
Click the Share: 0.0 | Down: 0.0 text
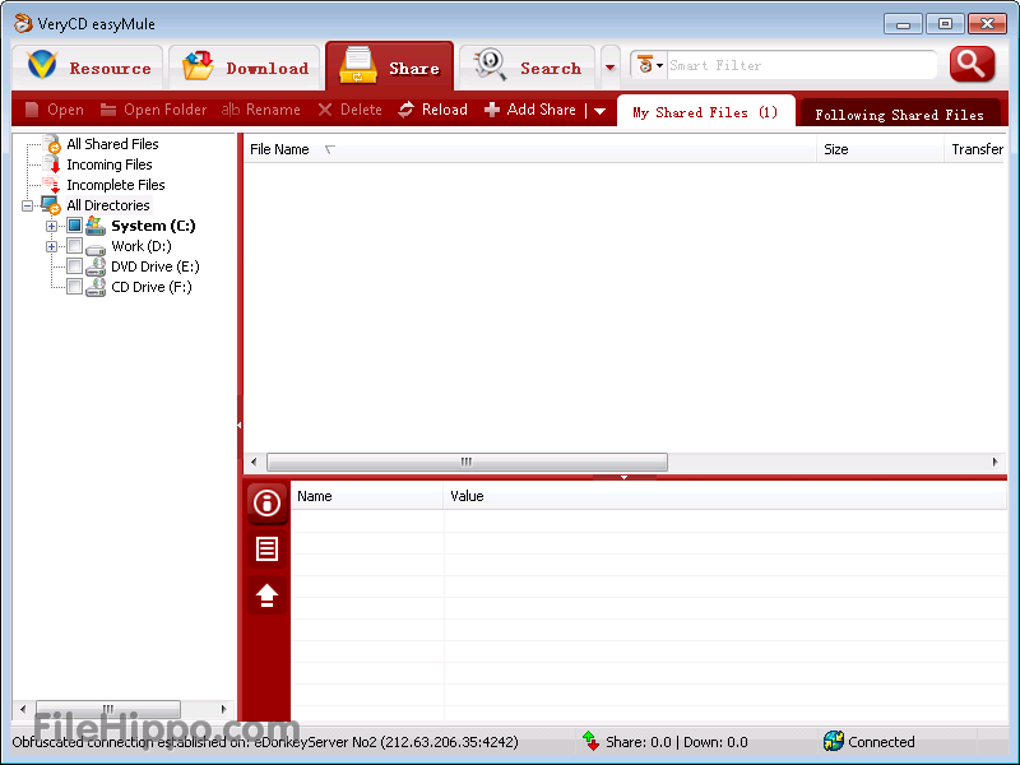pos(677,742)
